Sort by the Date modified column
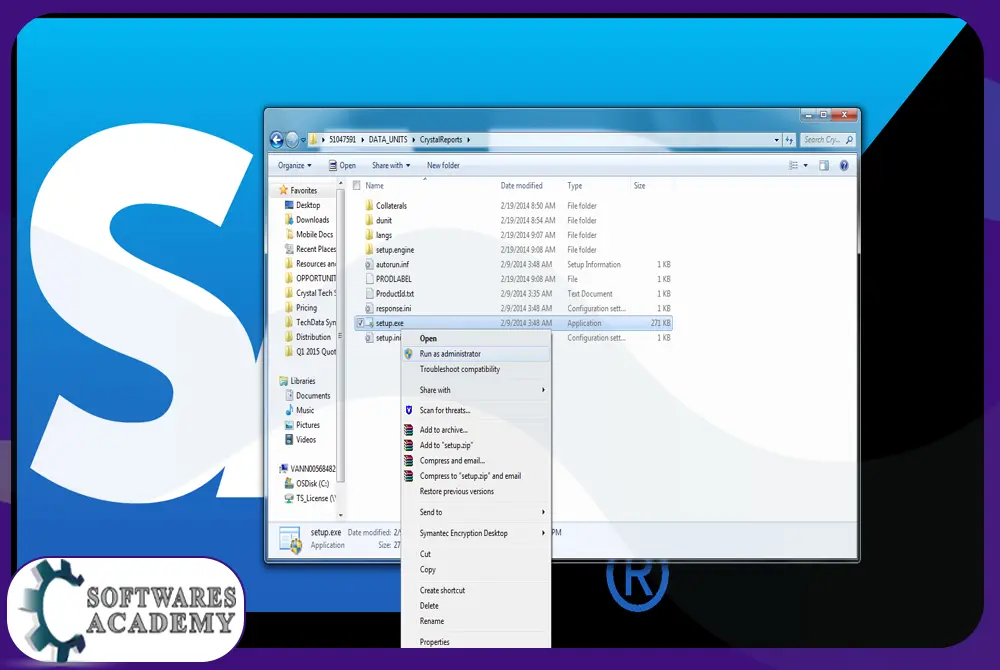Screen dimensions: 1000x670 coord(521,186)
